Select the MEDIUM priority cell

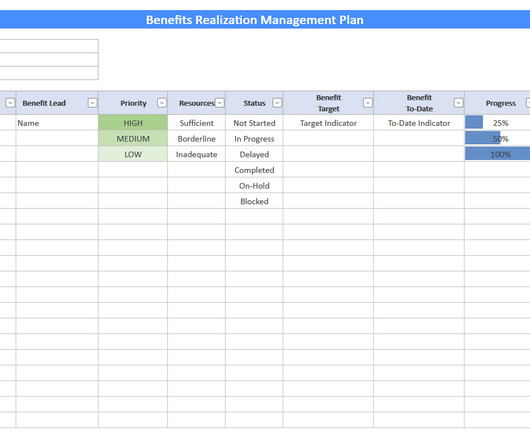[x=133, y=139]
